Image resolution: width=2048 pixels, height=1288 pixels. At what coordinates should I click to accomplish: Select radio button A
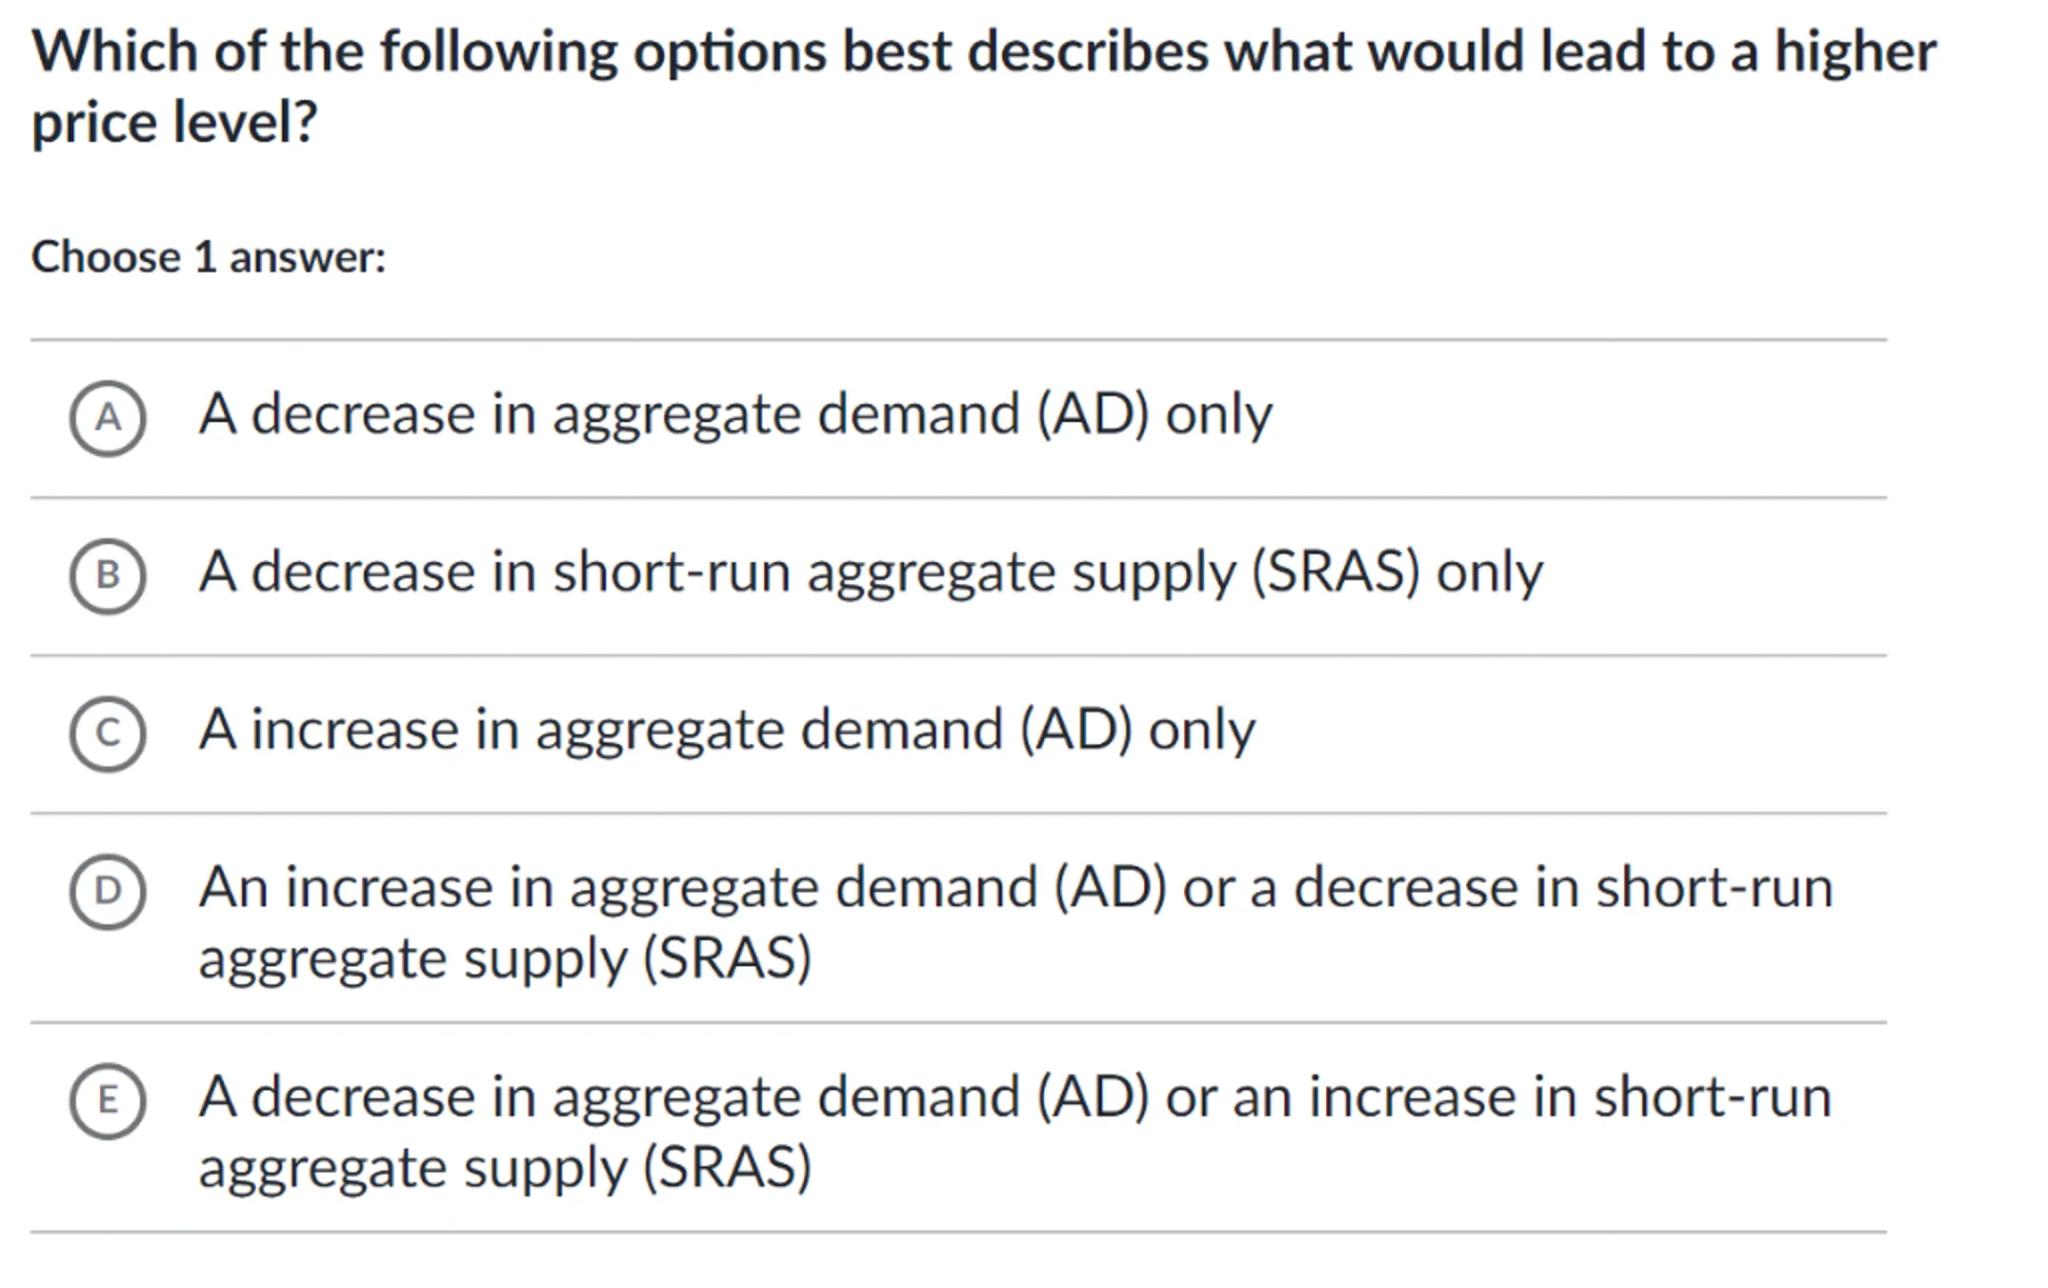108,418
